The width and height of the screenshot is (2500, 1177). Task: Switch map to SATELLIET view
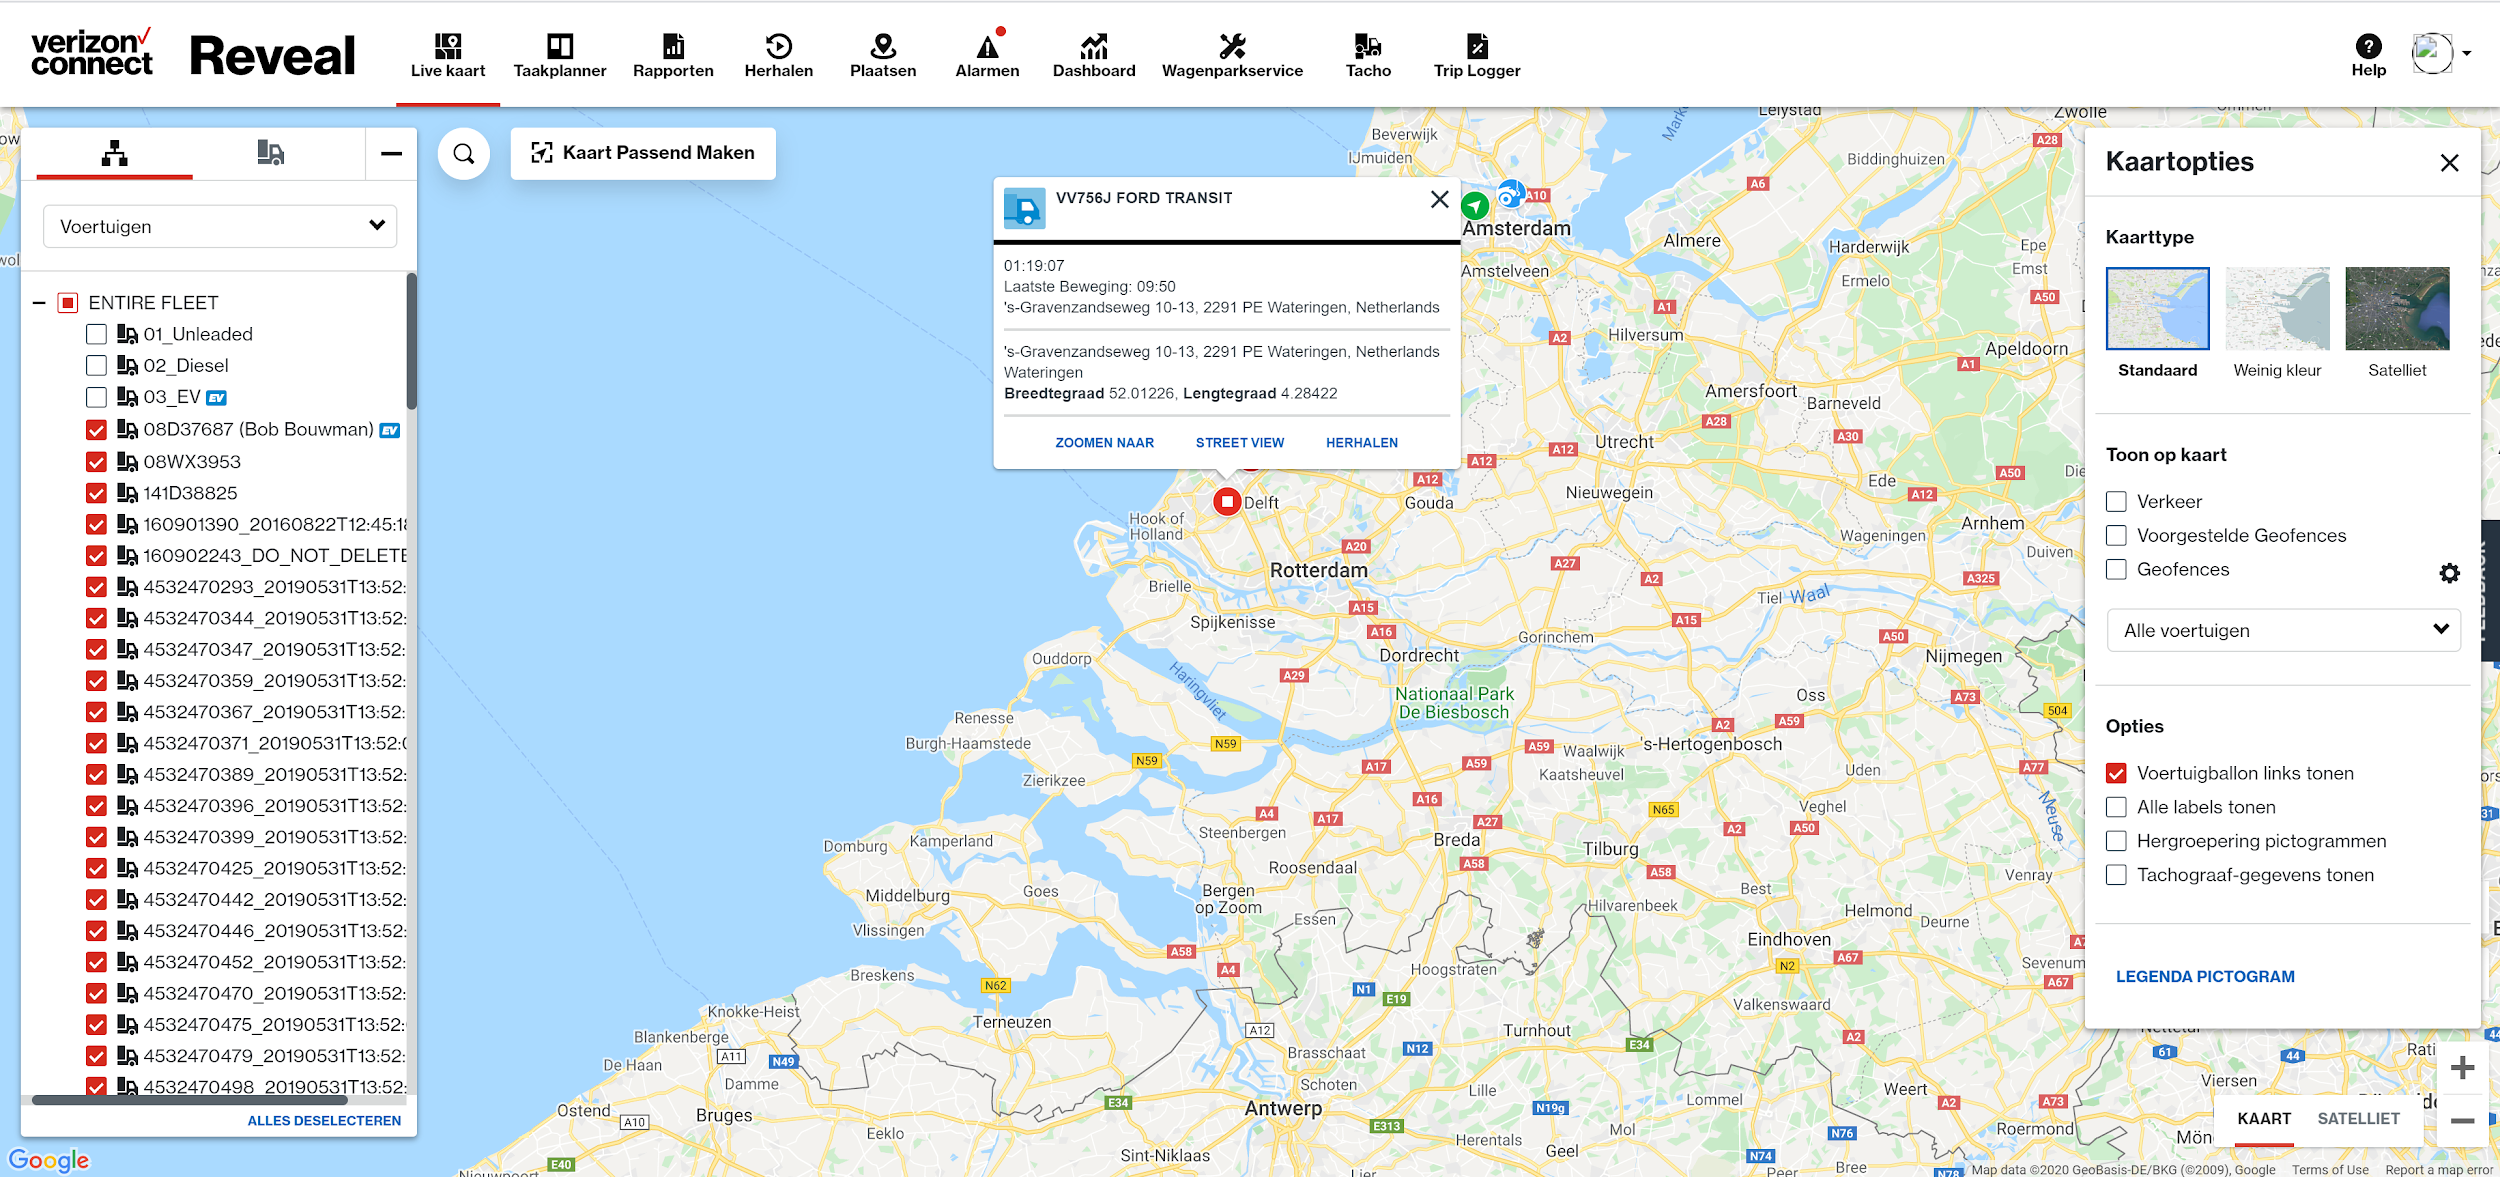coord(2358,1119)
